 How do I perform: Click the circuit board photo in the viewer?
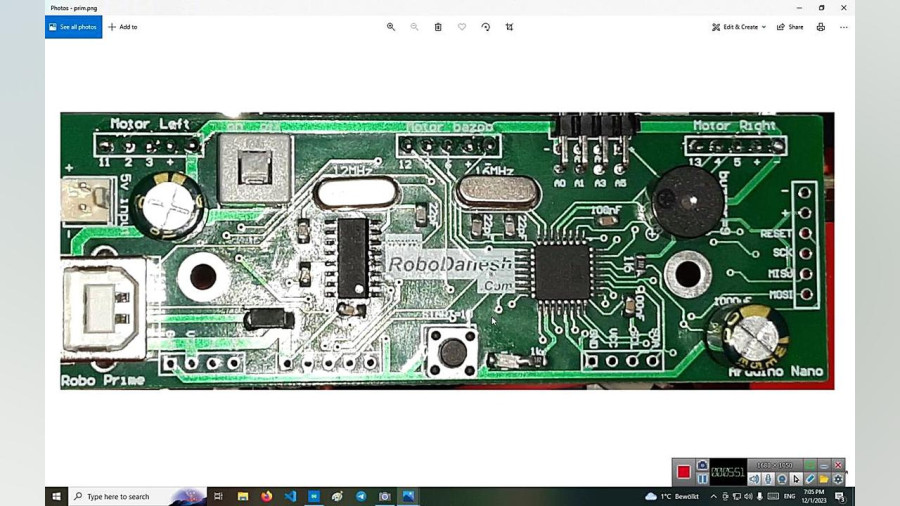point(447,251)
